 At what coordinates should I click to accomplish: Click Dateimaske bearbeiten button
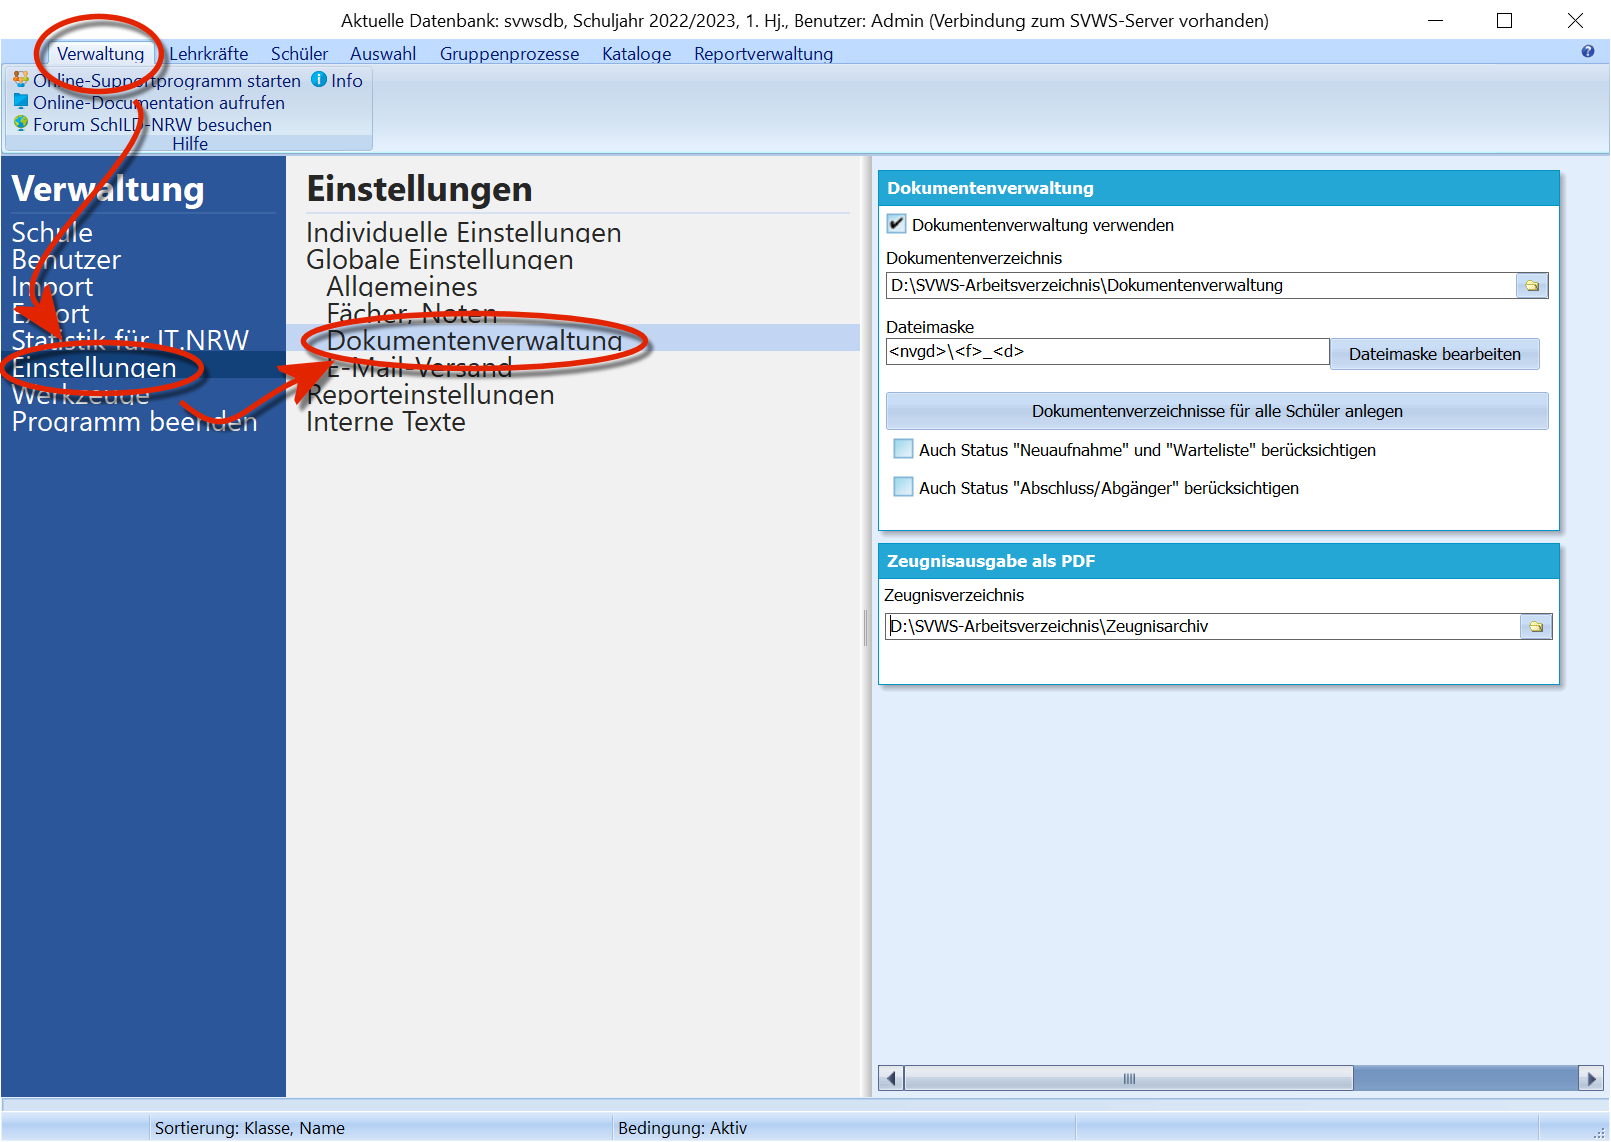pyautogui.click(x=1434, y=354)
